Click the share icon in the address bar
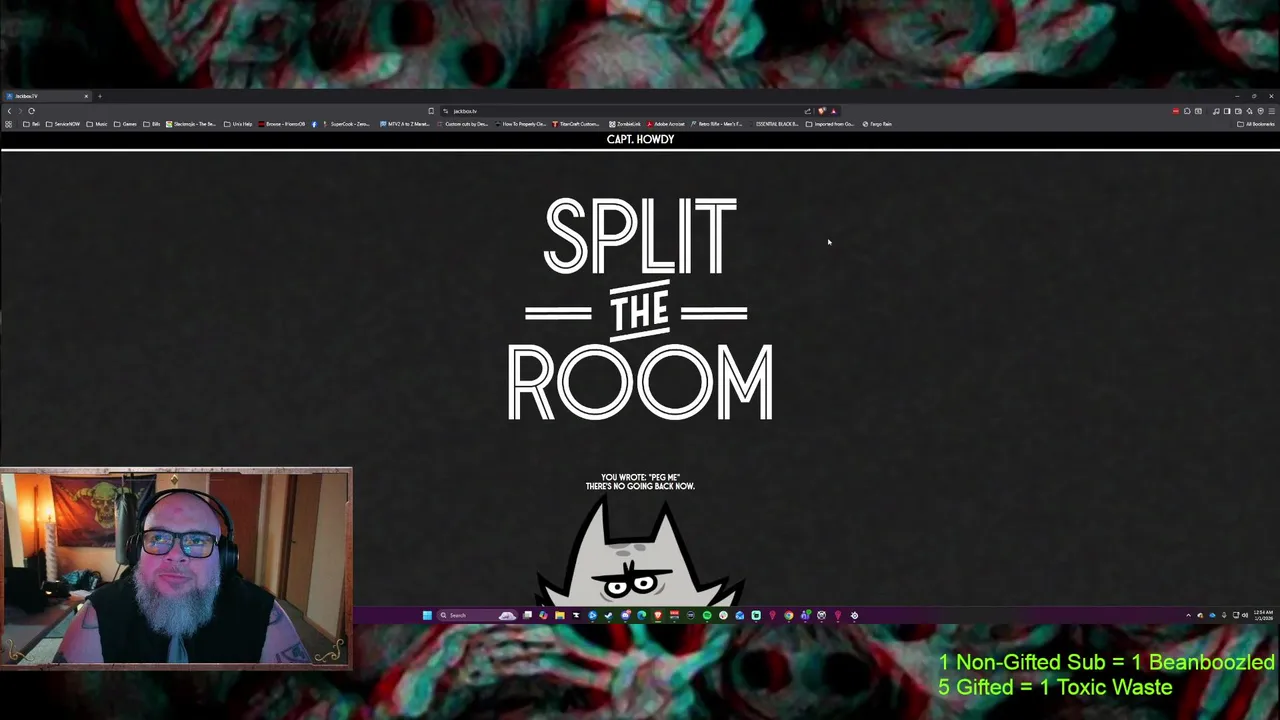Screen dimensions: 1280x720 807,111
